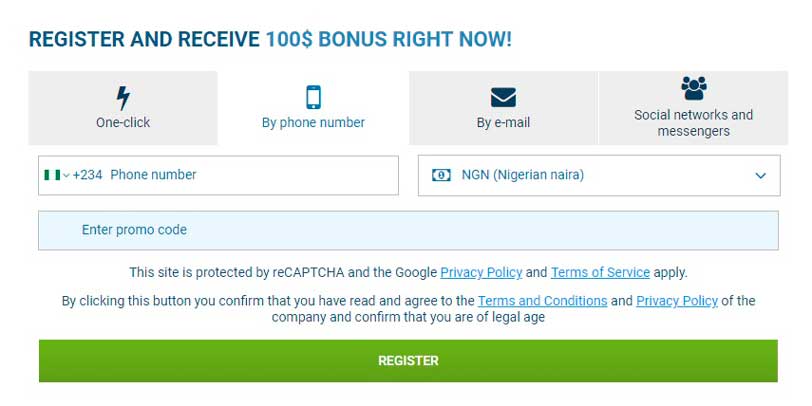Viewport: 812px width, 406px height.
Task: Select the By e-mail tab
Action: click(x=503, y=109)
